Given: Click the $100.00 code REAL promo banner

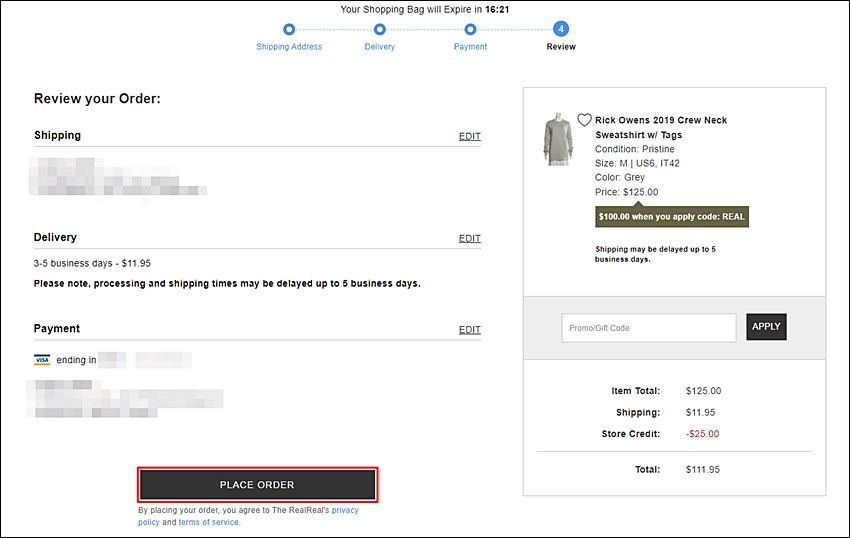Looking at the screenshot, I should [672, 216].
